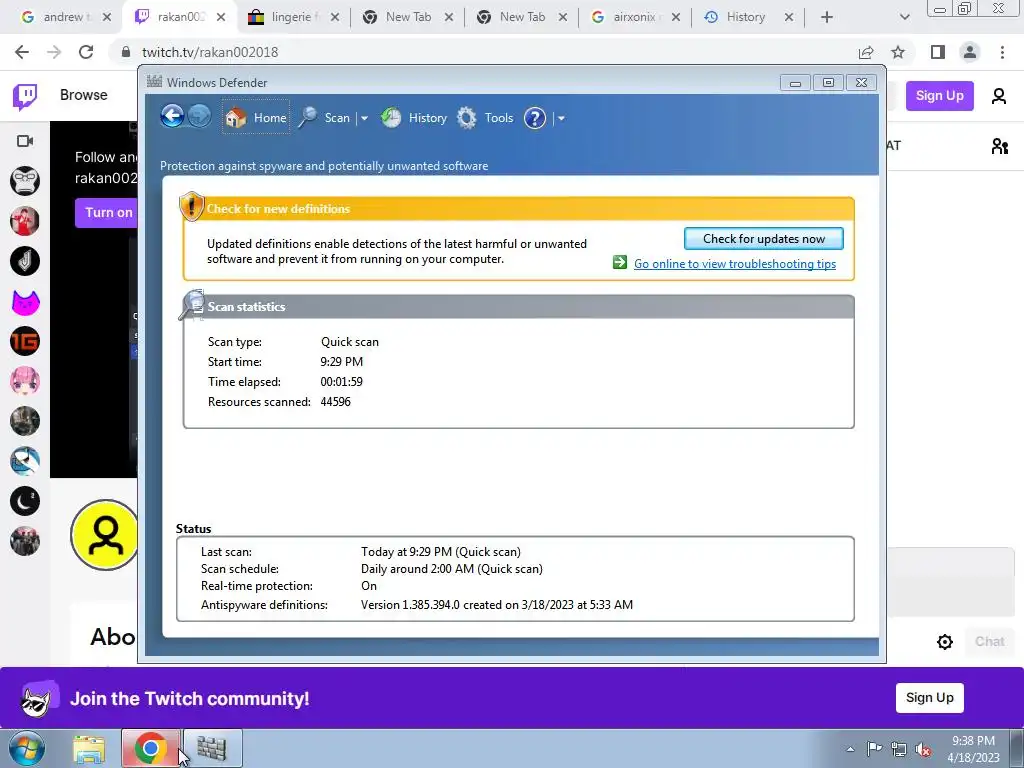Image resolution: width=1024 pixels, height=768 pixels.
Task: Click the Twitch sidebar camera icon
Action: pos(25,141)
